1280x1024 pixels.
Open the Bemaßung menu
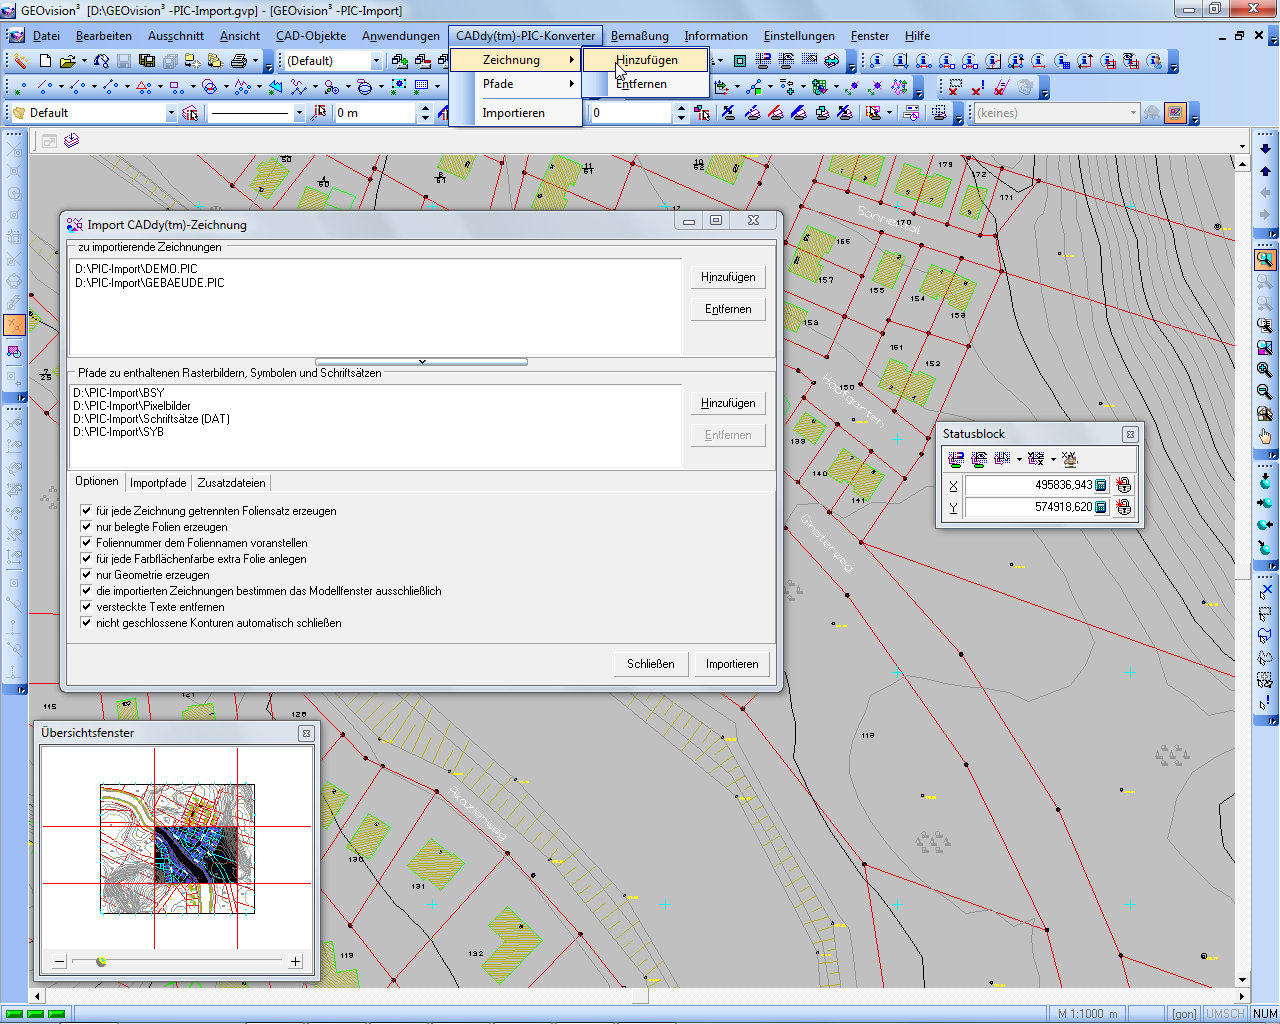639,36
